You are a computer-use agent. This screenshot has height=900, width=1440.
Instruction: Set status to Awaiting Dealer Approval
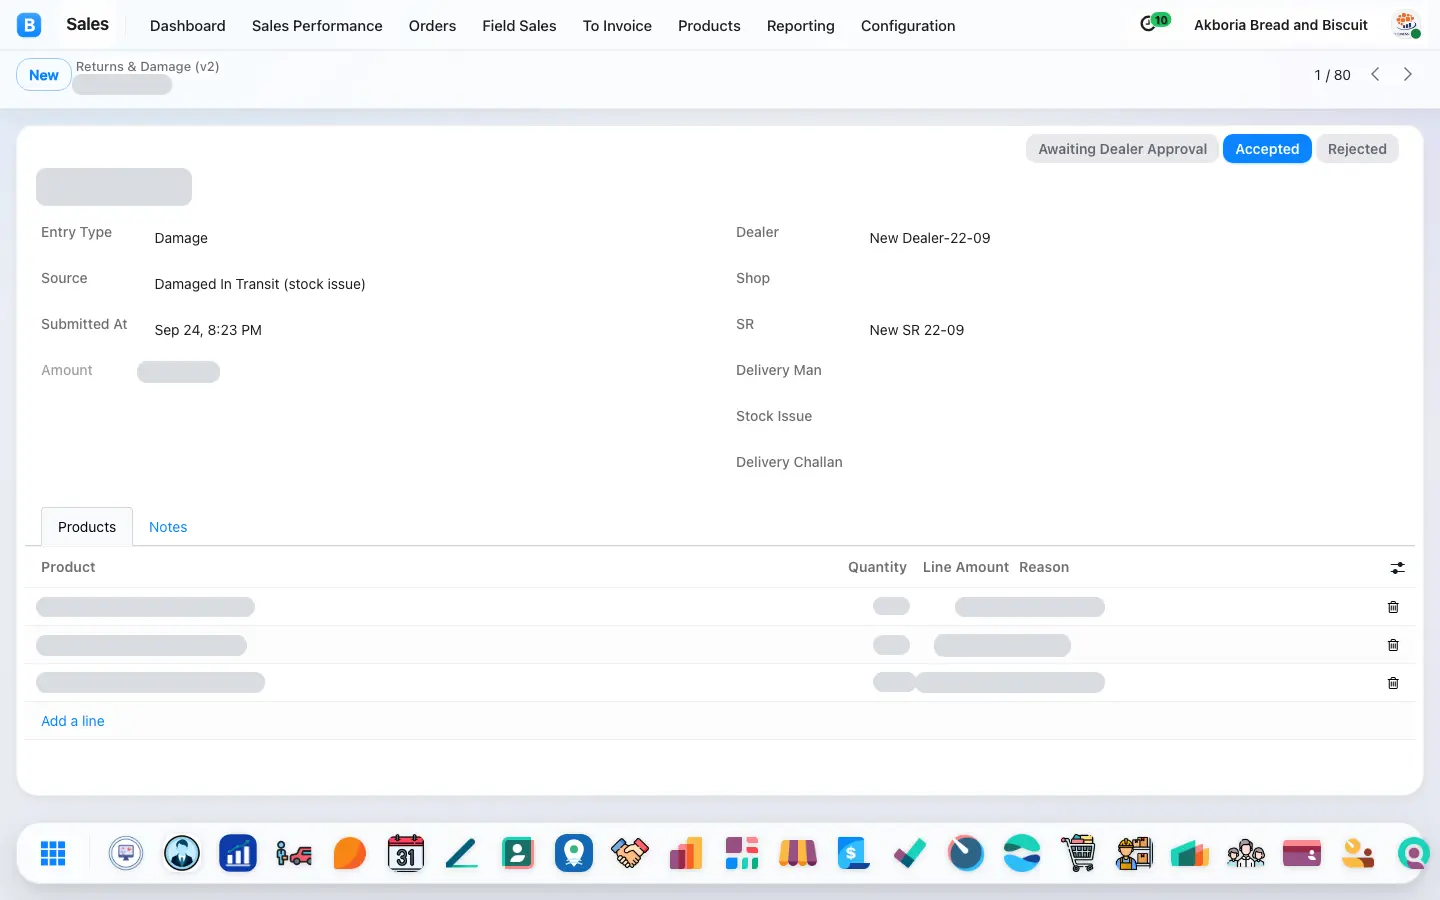[1122, 149]
